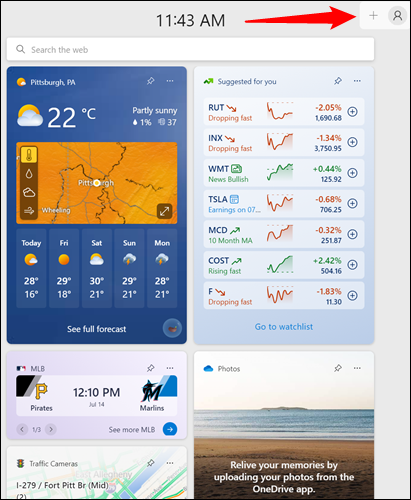
Task: Pin the MLB widget
Action: (x=150, y=368)
